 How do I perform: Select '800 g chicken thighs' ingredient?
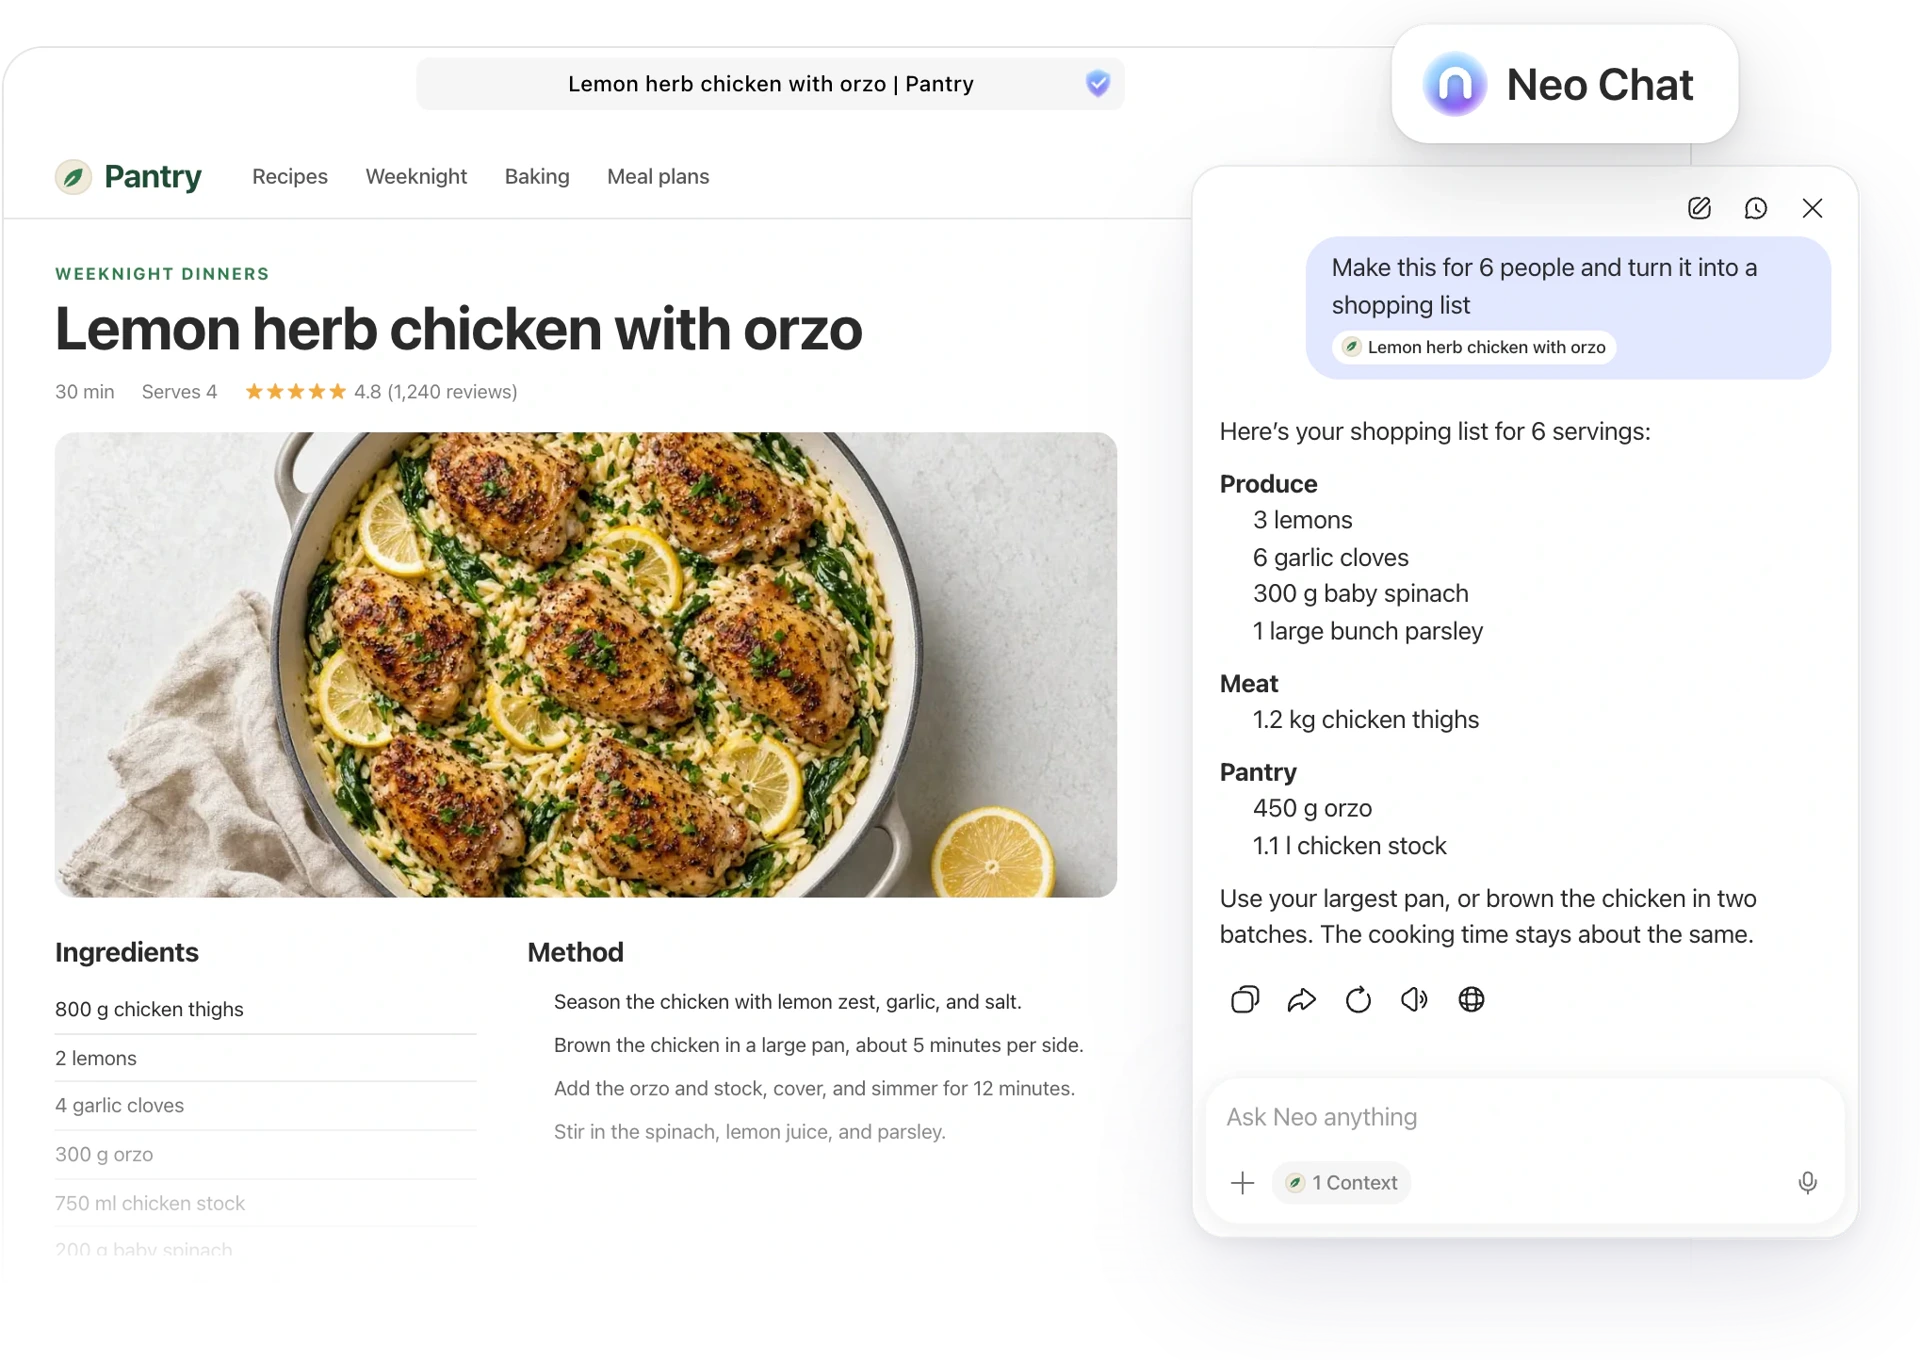point(149,1009)
